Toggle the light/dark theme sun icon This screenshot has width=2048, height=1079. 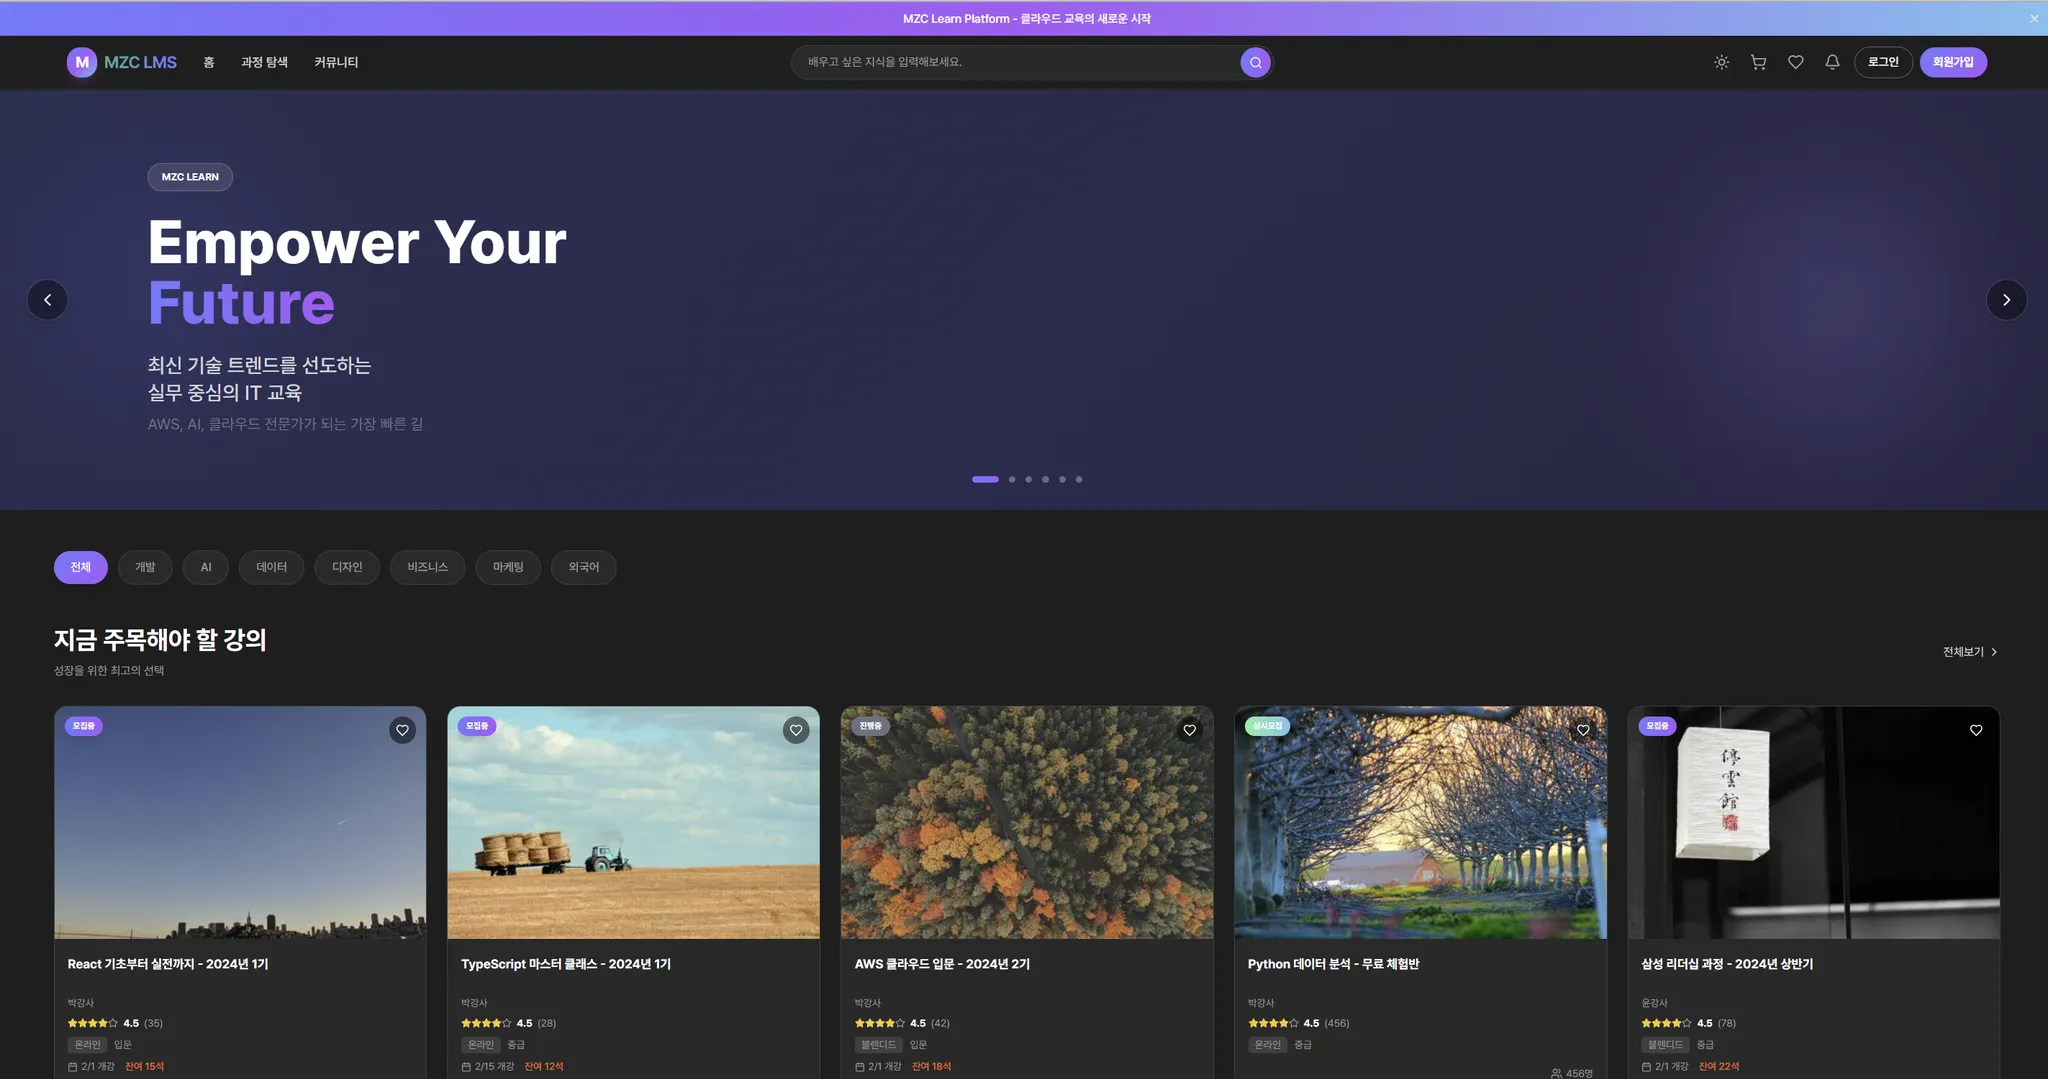[1721, 62]
